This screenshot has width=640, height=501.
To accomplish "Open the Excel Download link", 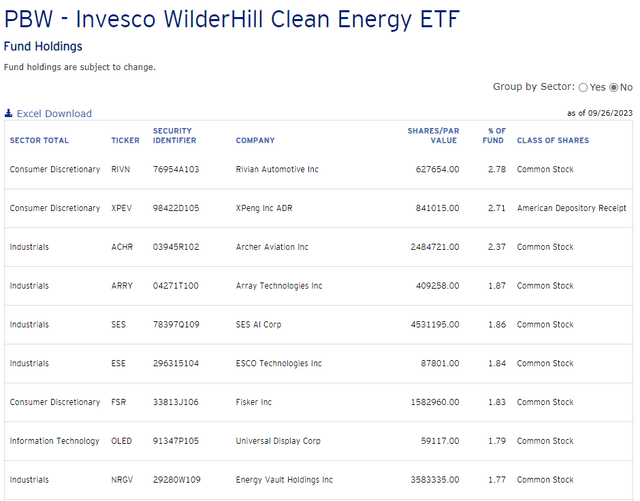I will pyautogui.click(x=54, y=114).
